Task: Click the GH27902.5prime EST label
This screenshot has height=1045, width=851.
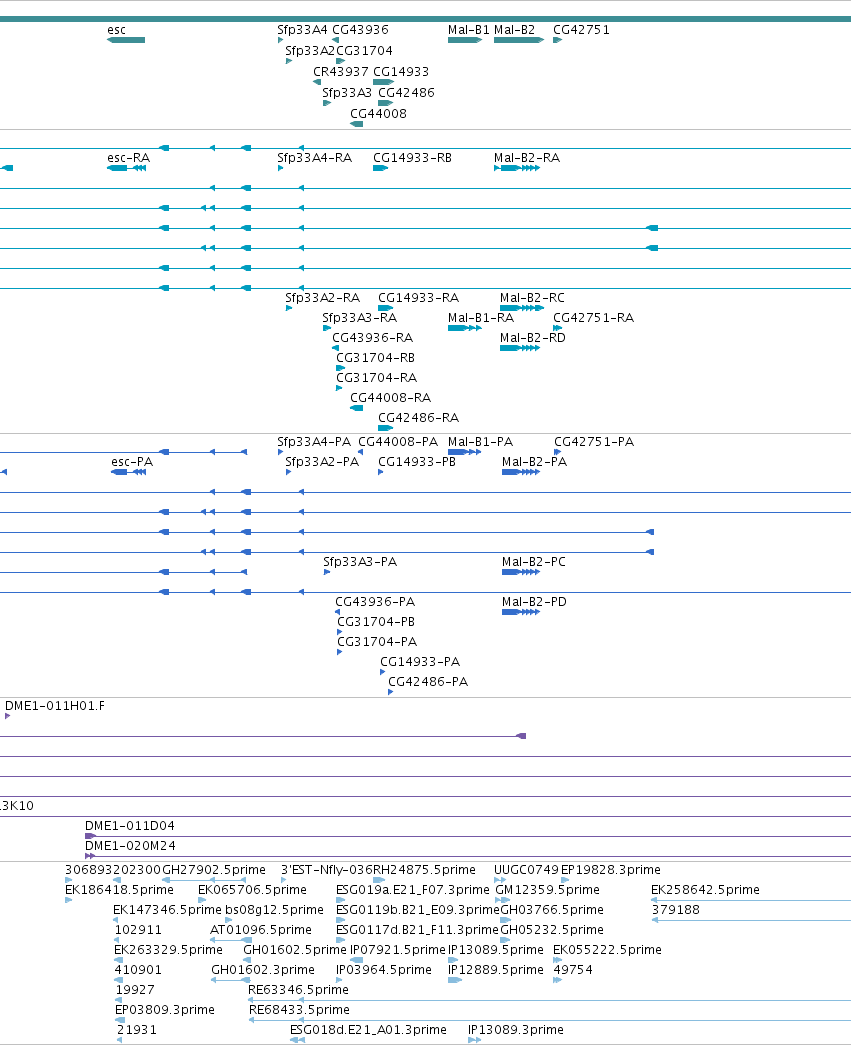Action: (x=214, y=869)
